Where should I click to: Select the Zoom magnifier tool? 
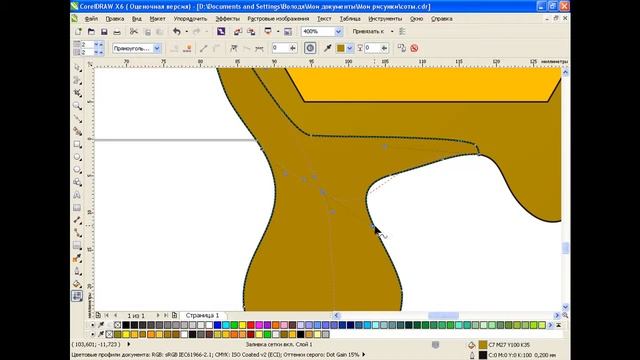coord(77,106)
